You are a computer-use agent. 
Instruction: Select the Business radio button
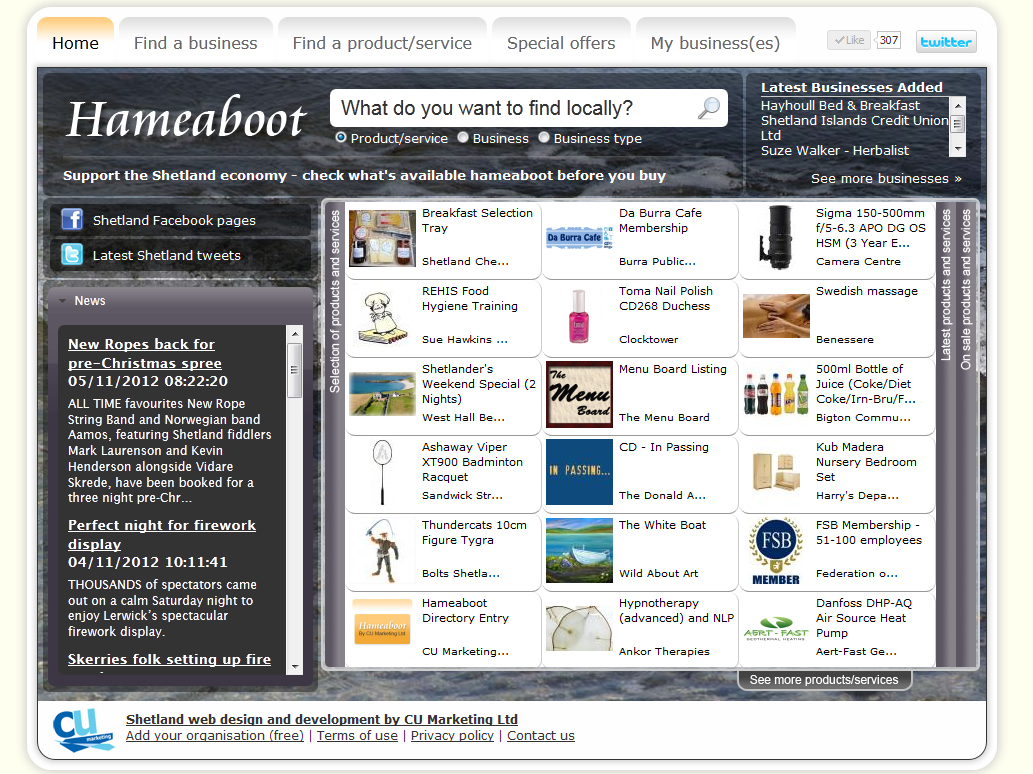coord(463,138)
